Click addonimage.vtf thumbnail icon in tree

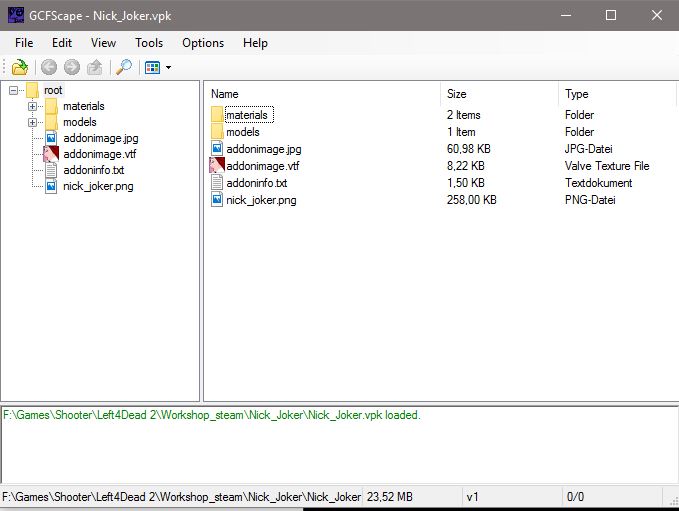[51, 154]
